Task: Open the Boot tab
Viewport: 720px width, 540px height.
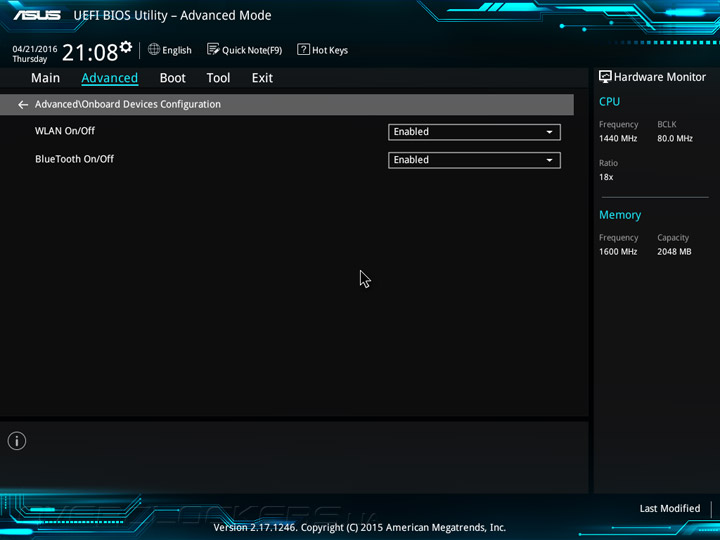Action: (x=173, y=78)
